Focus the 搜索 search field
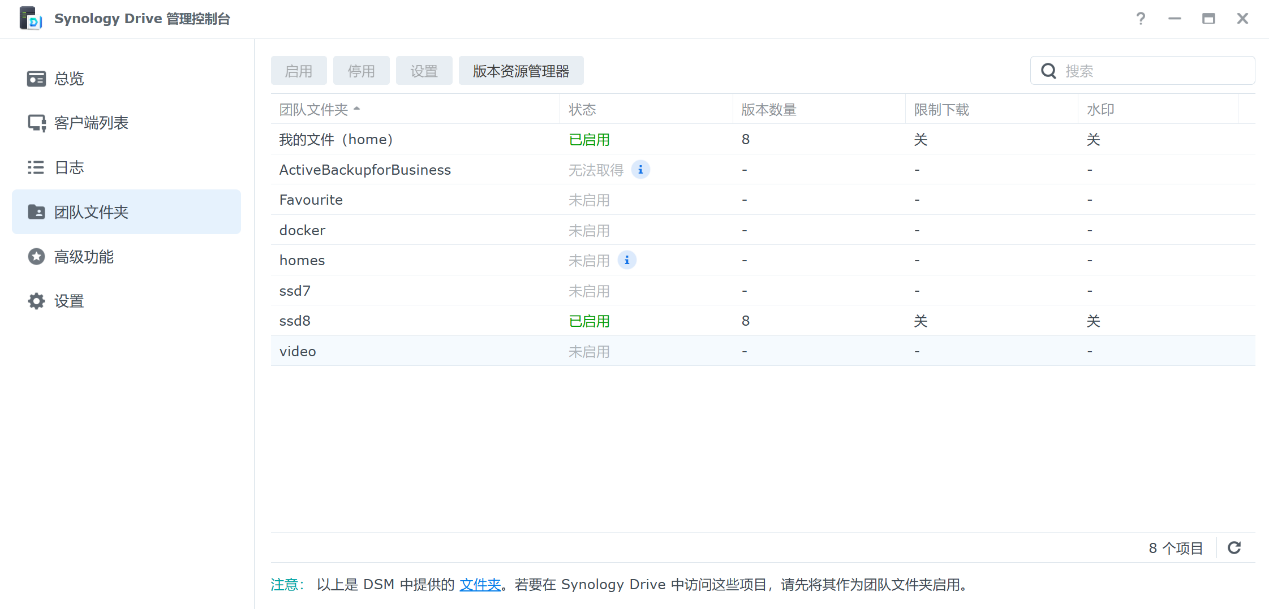The width and height of the screenshot is (1269, 609). pos(1150,71)
